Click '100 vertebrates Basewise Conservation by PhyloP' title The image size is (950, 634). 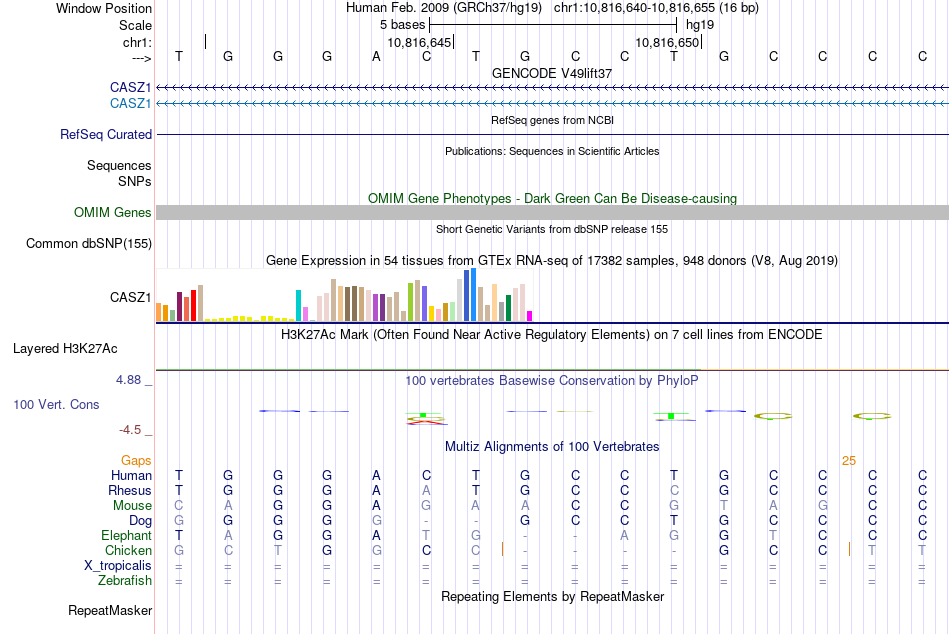(551, 381)
